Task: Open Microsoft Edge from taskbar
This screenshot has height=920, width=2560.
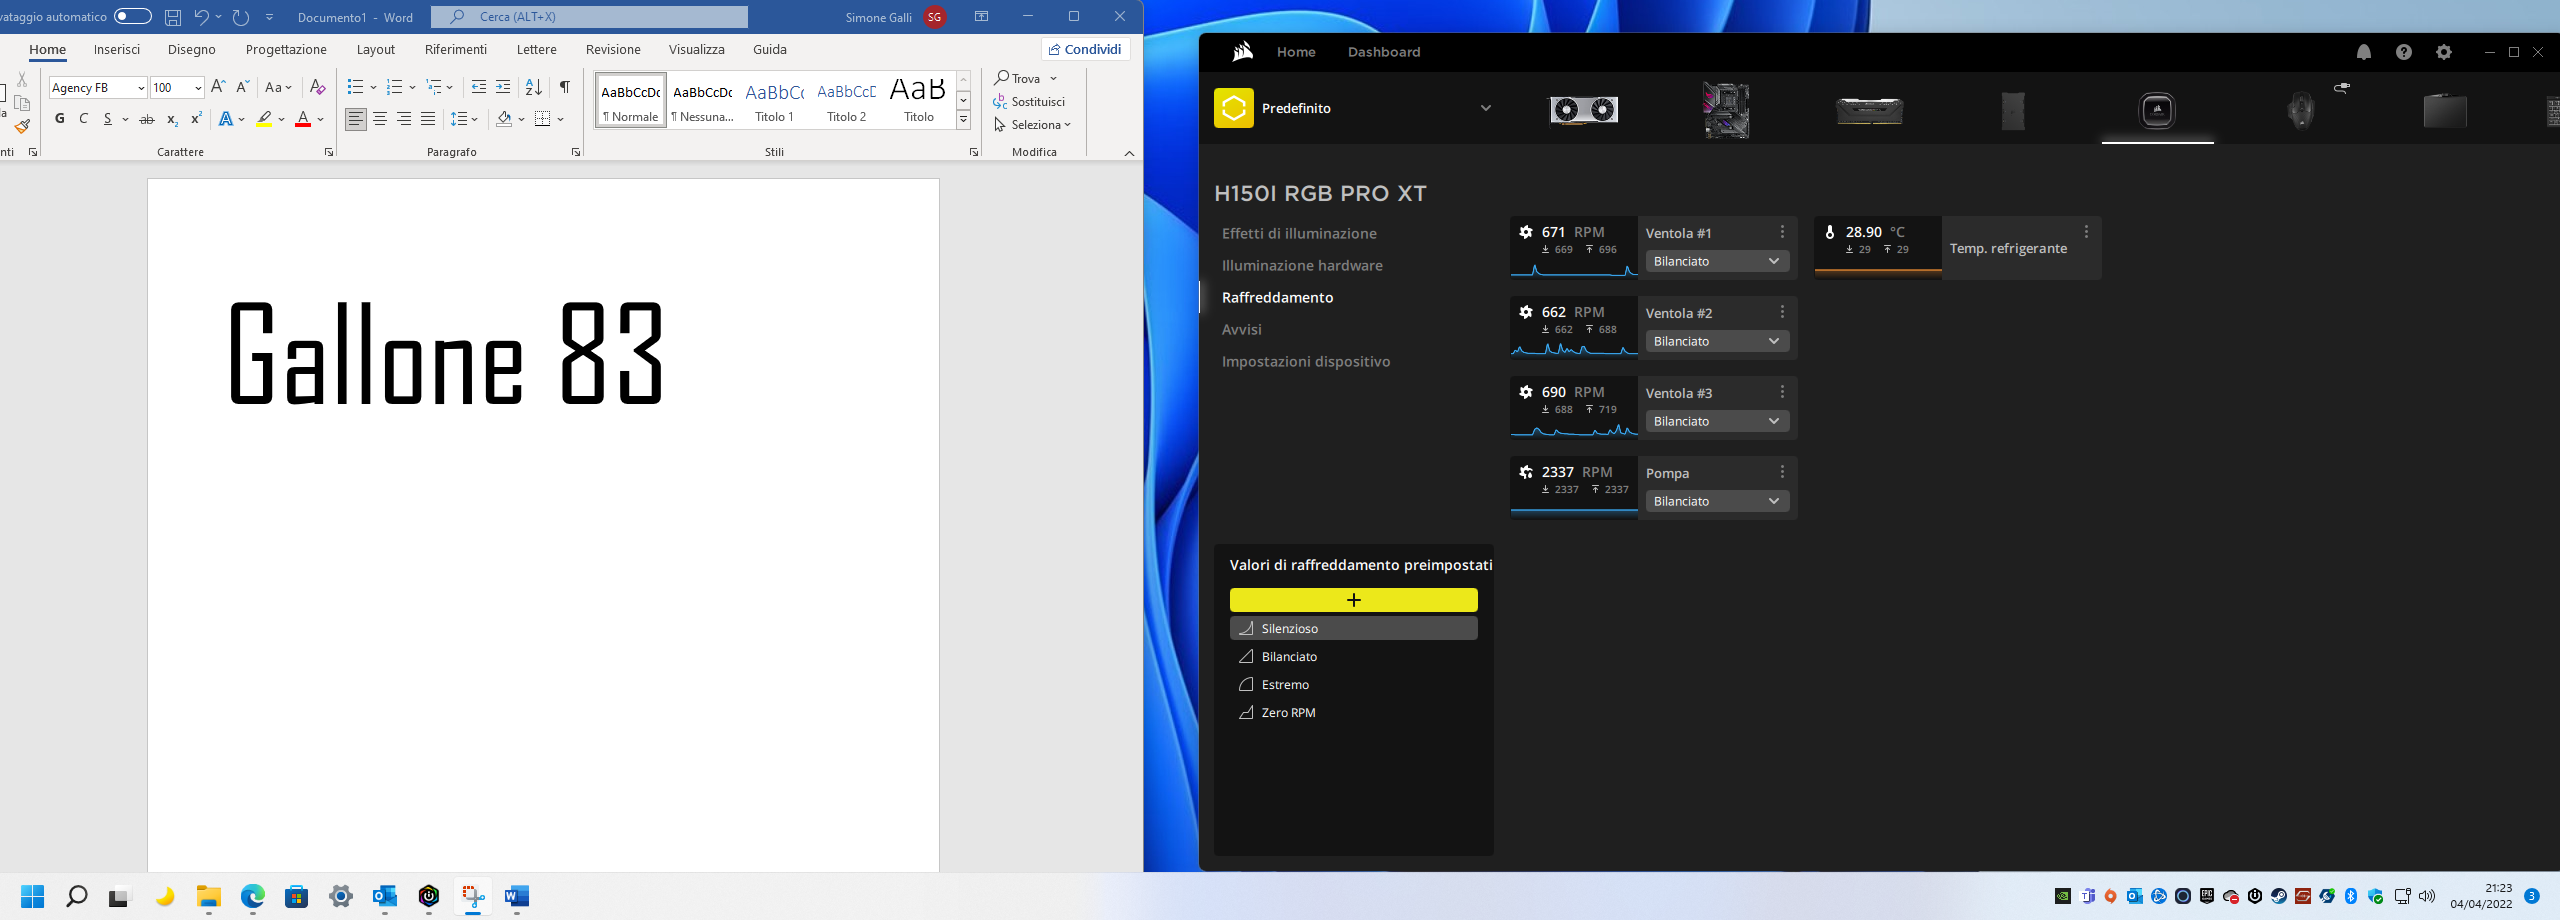Action: click(x=253, y=896)
